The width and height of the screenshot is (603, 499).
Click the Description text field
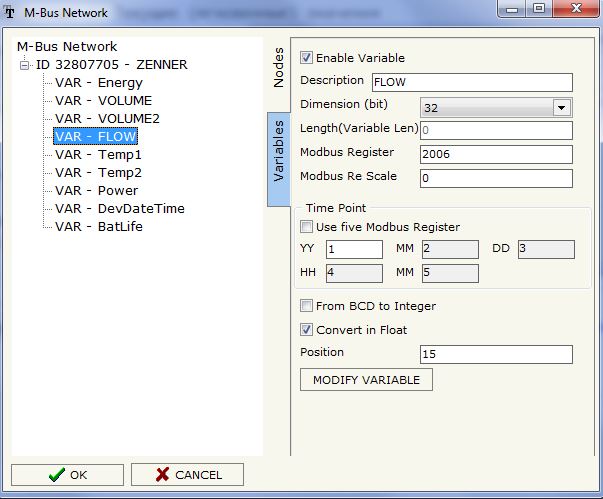point(471,82)
